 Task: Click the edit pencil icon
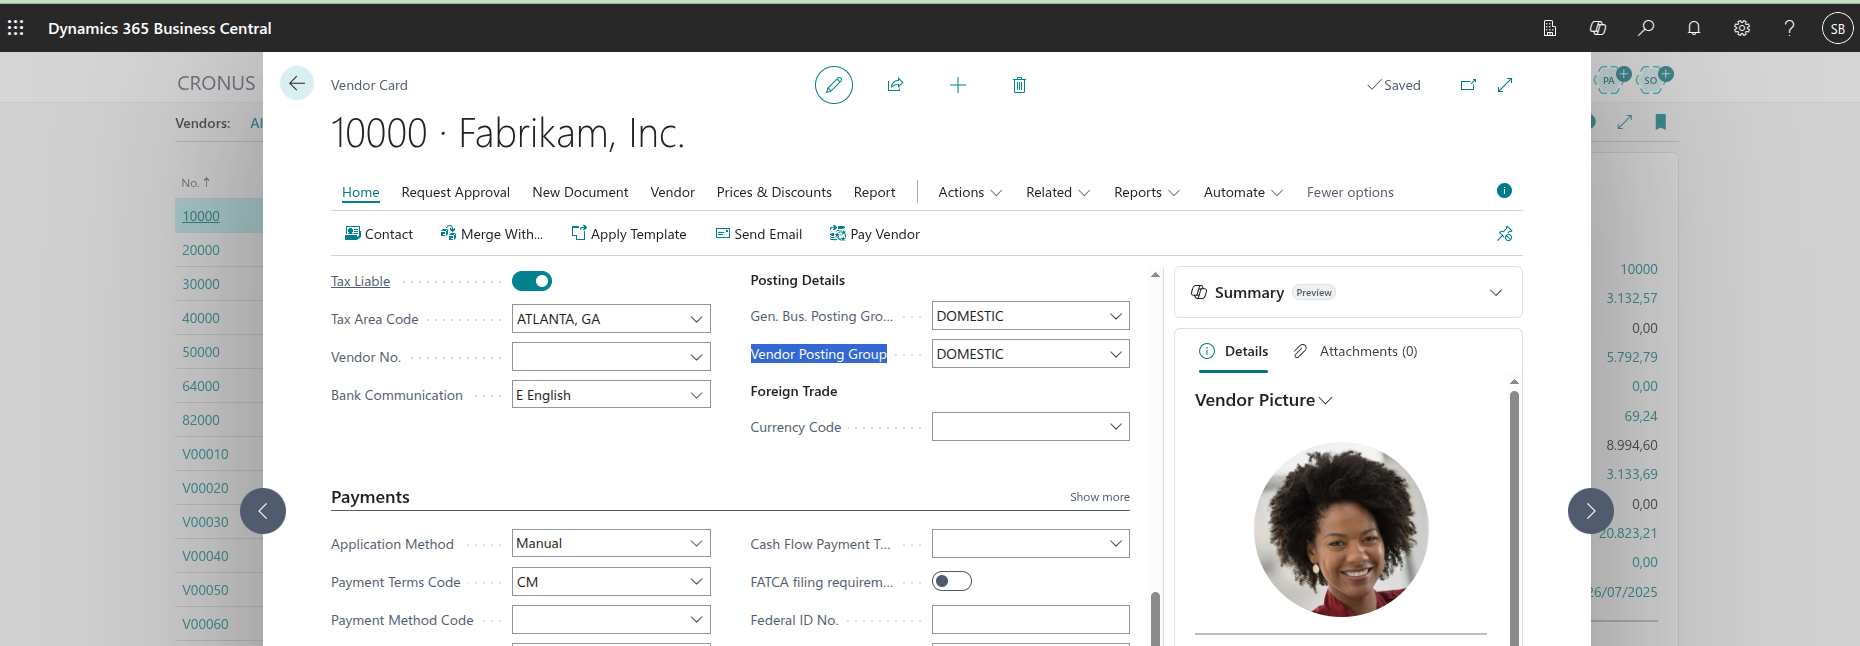(834, 85)
